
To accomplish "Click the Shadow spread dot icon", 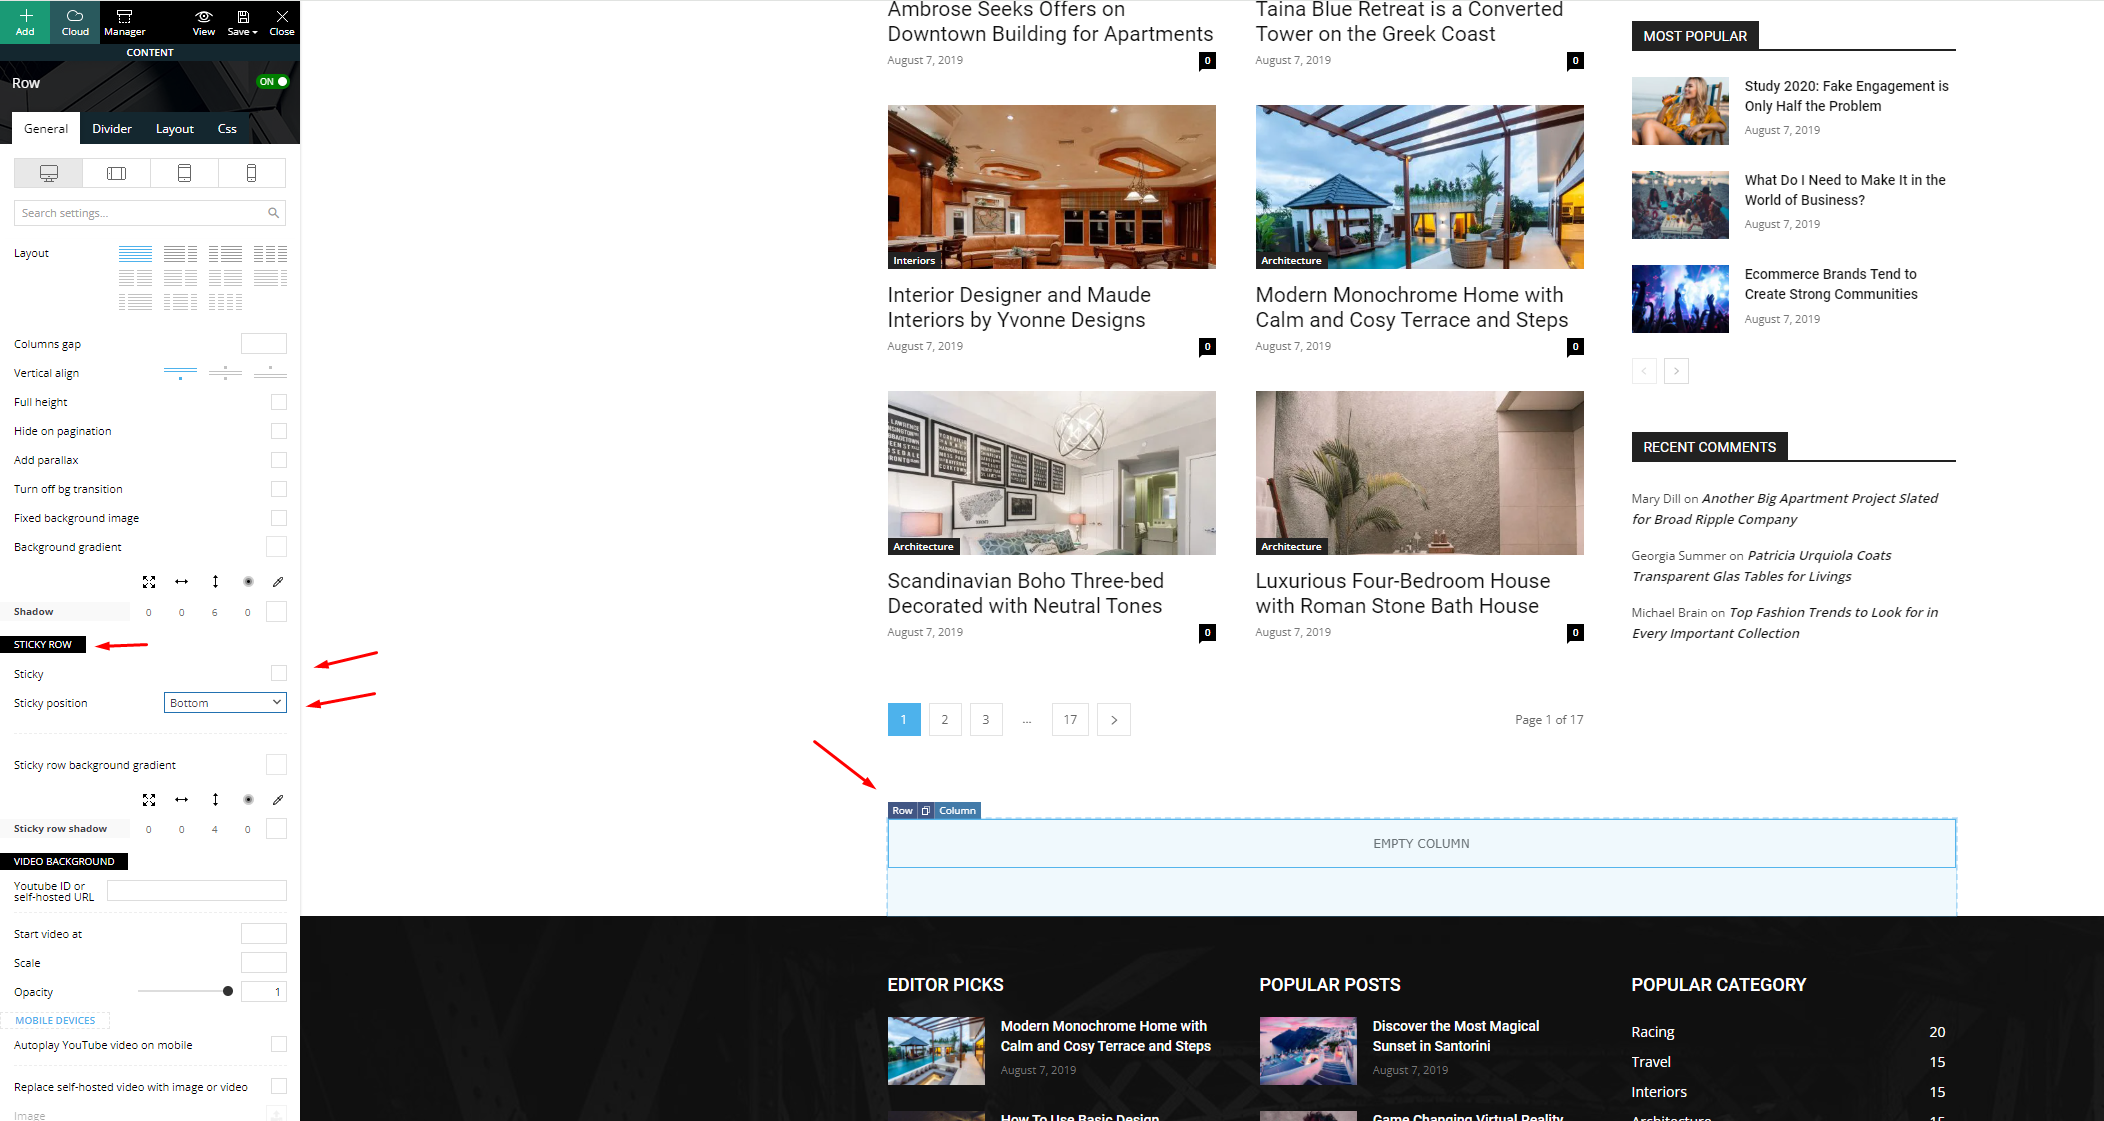I will point(248,582).
